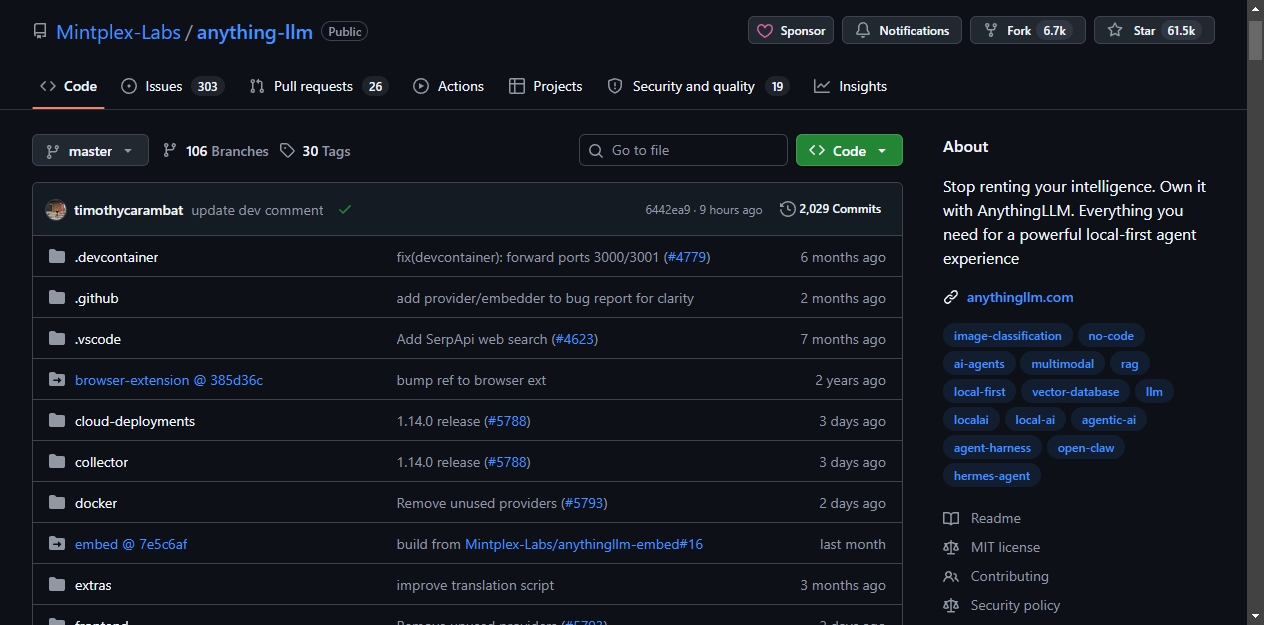1264x625 pixels.
Task: Click the link icon beside anythingllm.com
Action: click(951, 297)
